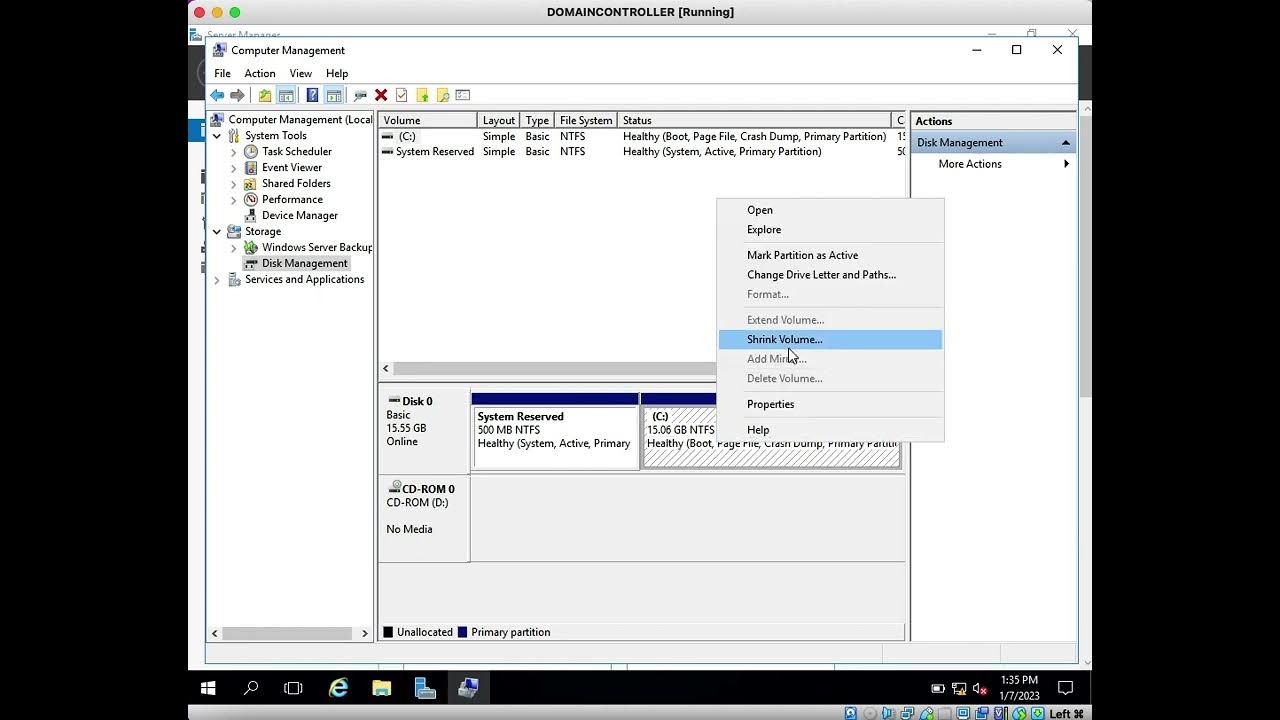Expand the Windows Server Backup node
1280x720 pixels.
pyautogui.click(x=234, y=248)
